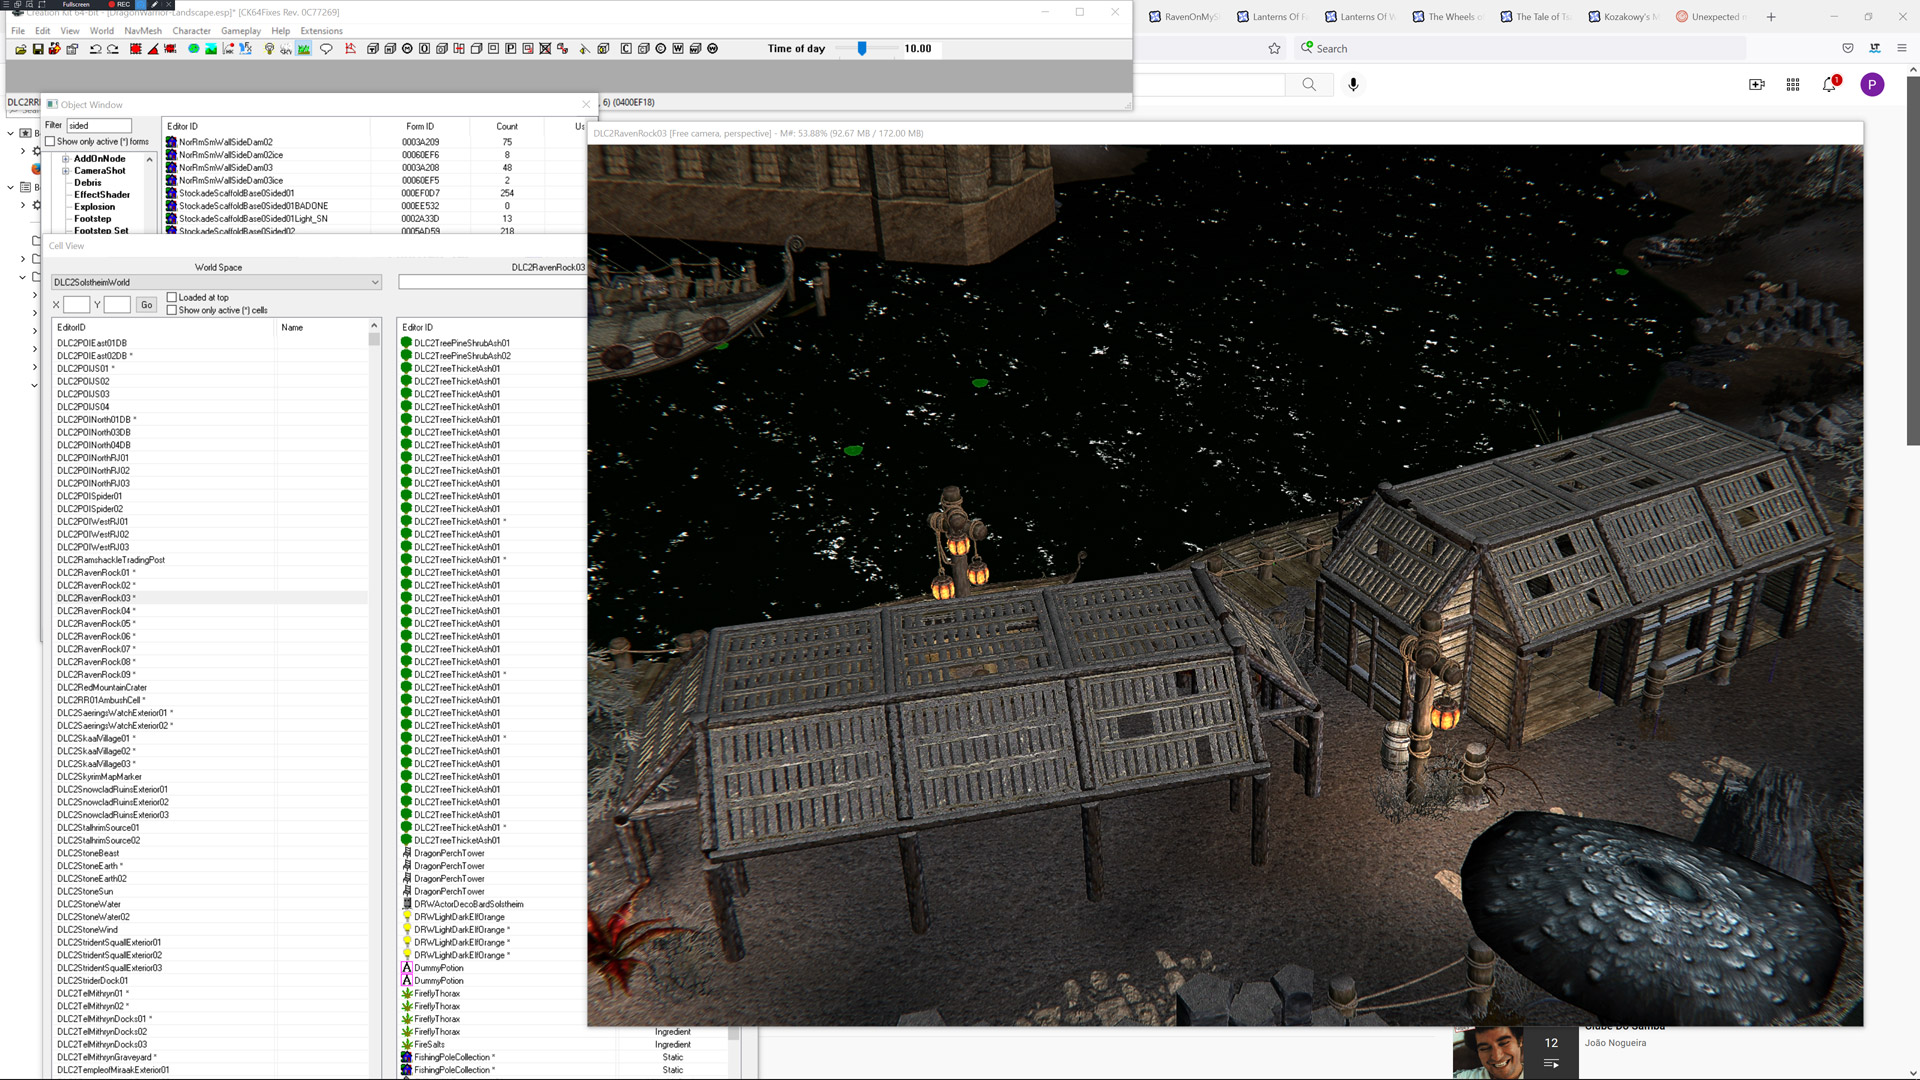The image size is (1920, 1080).
Task: Click the open folder toolbar icon
Action: (21, 49)
